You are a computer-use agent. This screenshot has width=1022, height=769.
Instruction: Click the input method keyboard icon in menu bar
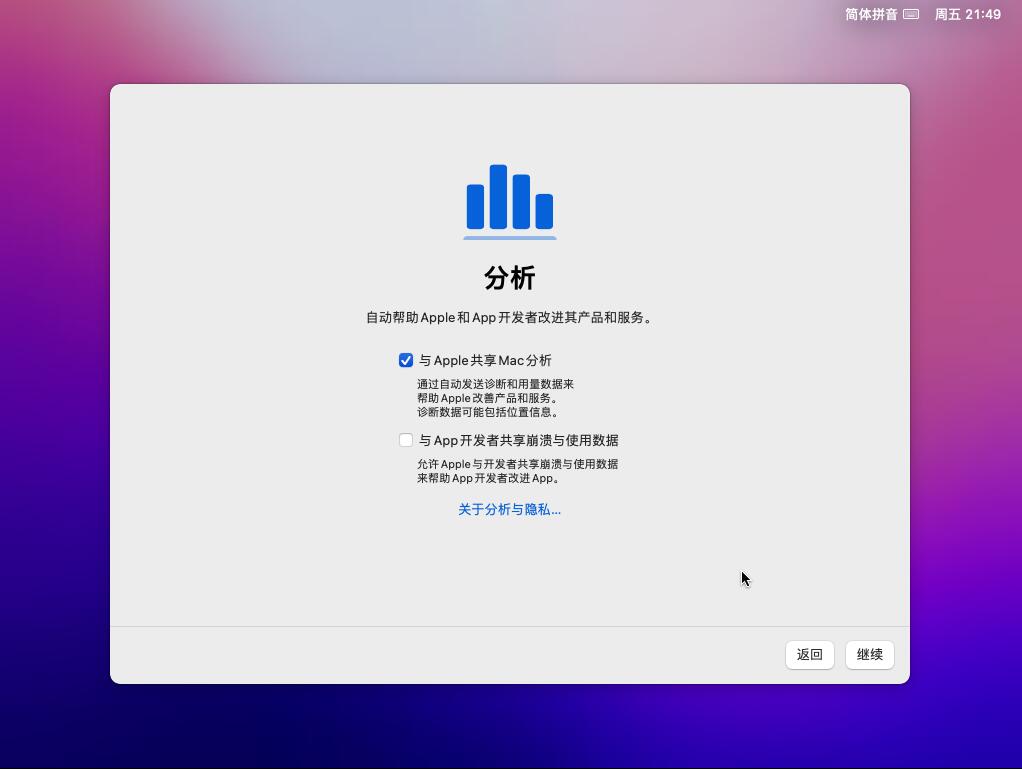pos(909,14)
